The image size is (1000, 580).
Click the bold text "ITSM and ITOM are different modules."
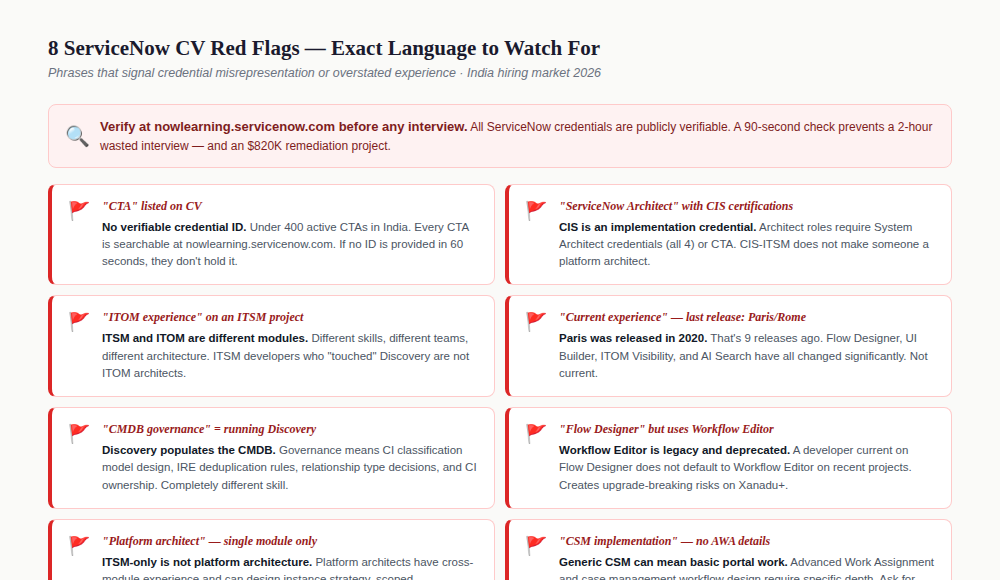point(205,338)
